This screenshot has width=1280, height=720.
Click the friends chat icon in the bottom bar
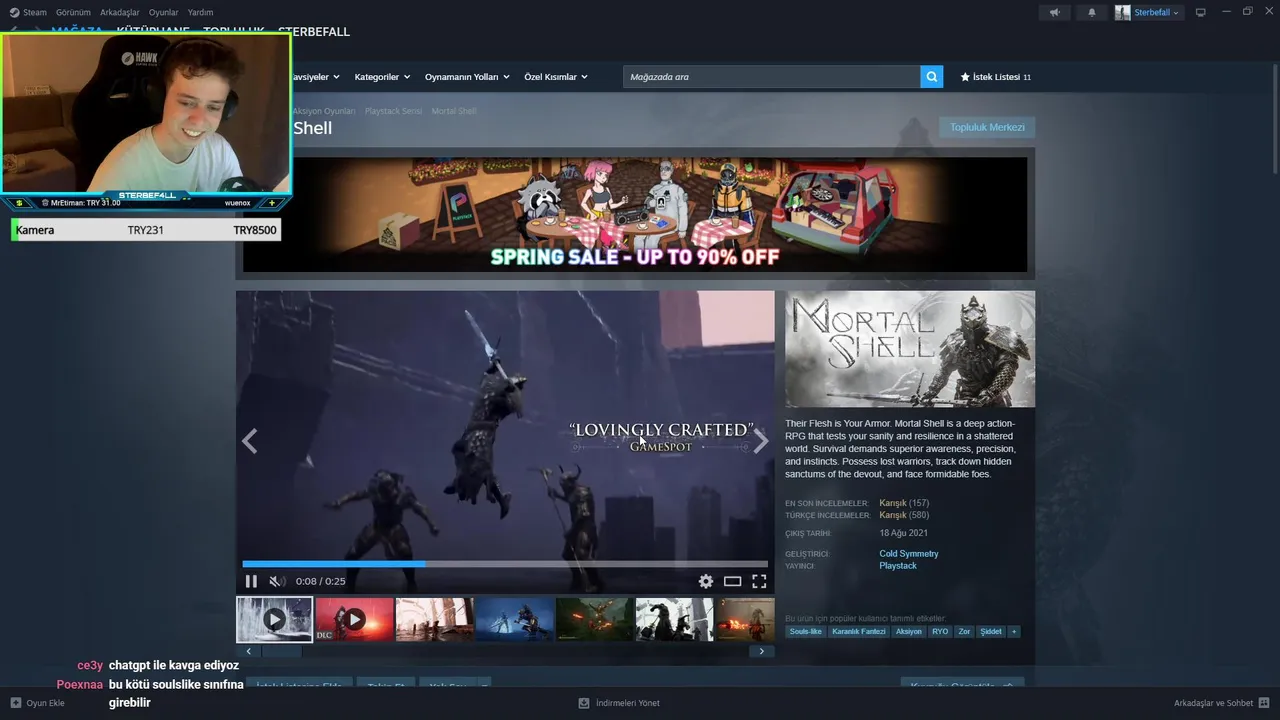1264,703
